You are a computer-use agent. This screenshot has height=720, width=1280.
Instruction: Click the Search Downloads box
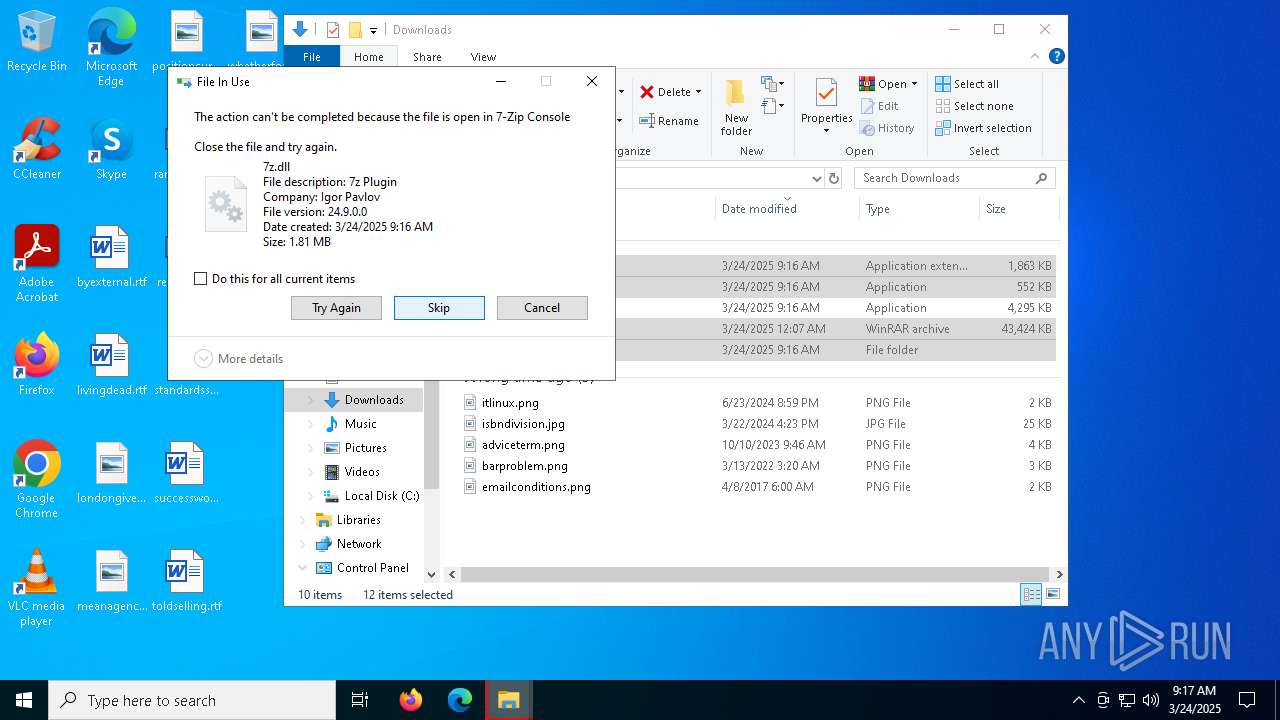tap(955, 178)
